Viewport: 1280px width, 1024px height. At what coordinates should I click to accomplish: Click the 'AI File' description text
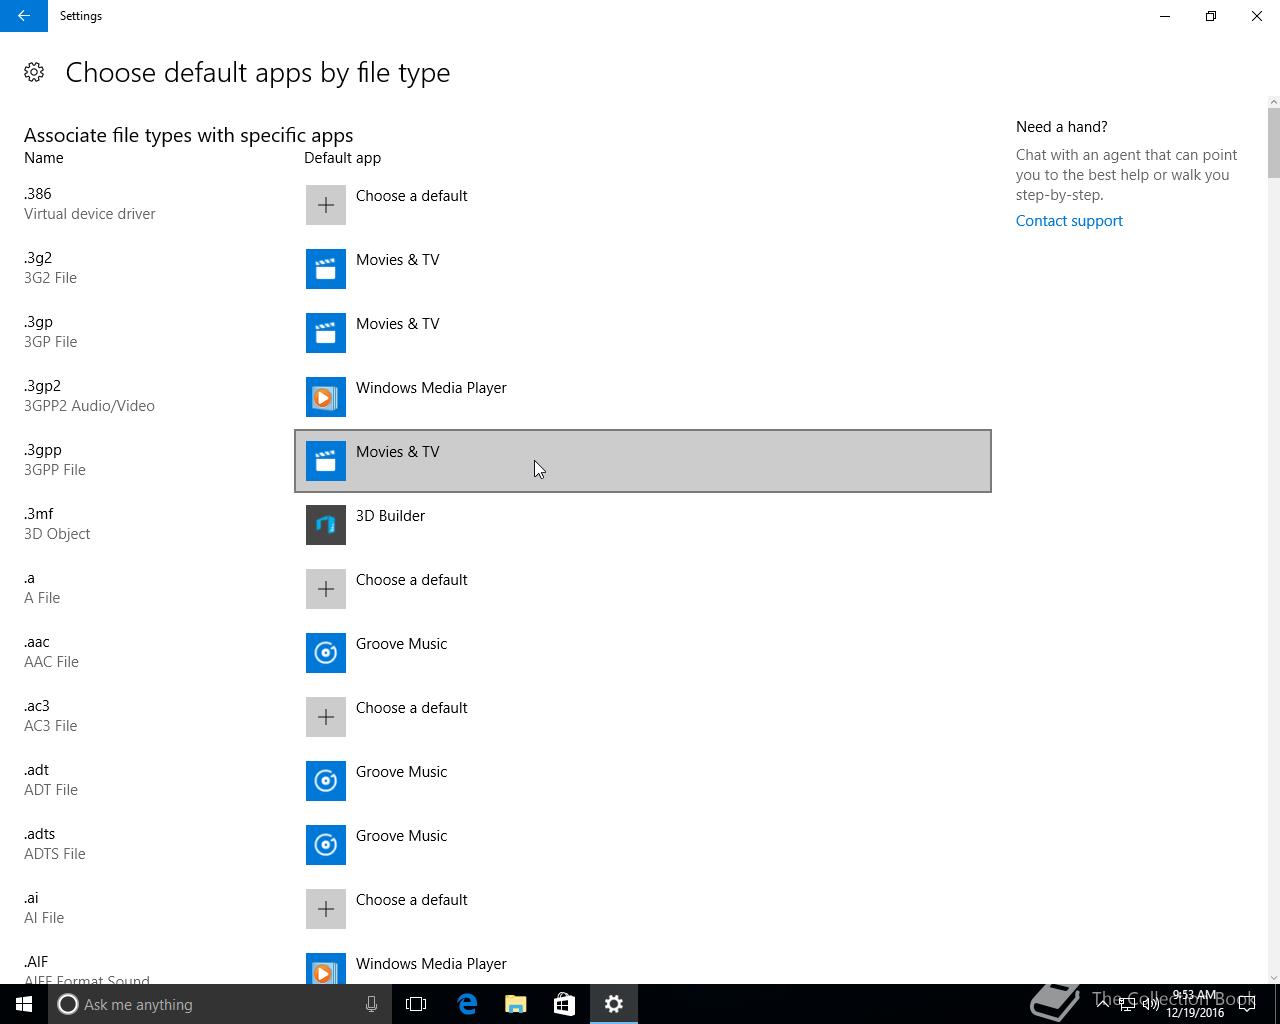(44, 918)
